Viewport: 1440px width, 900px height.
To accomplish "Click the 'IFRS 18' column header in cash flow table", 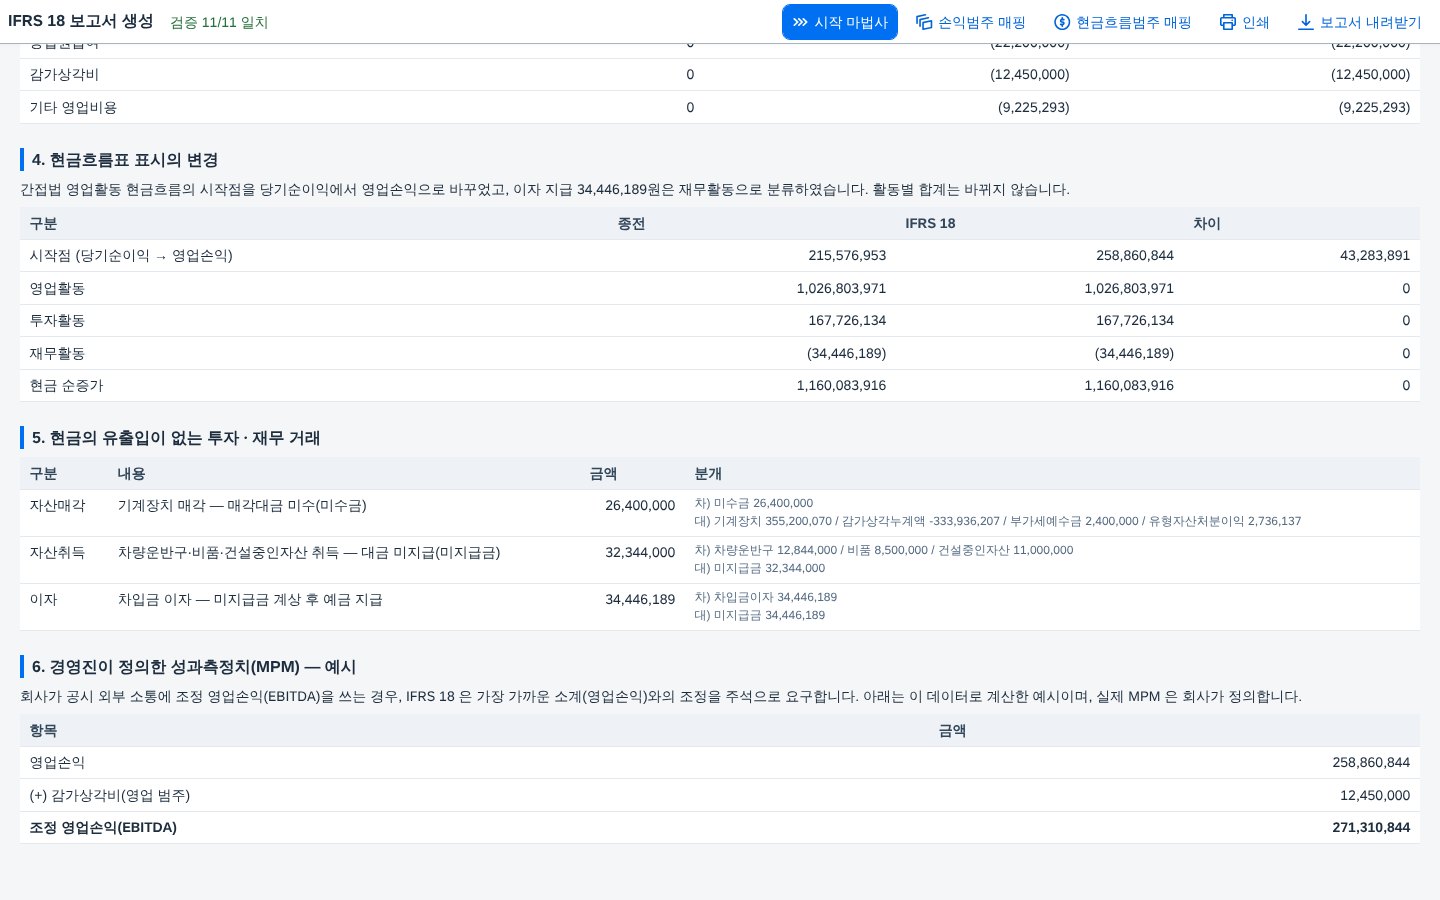I will point(930,224).
